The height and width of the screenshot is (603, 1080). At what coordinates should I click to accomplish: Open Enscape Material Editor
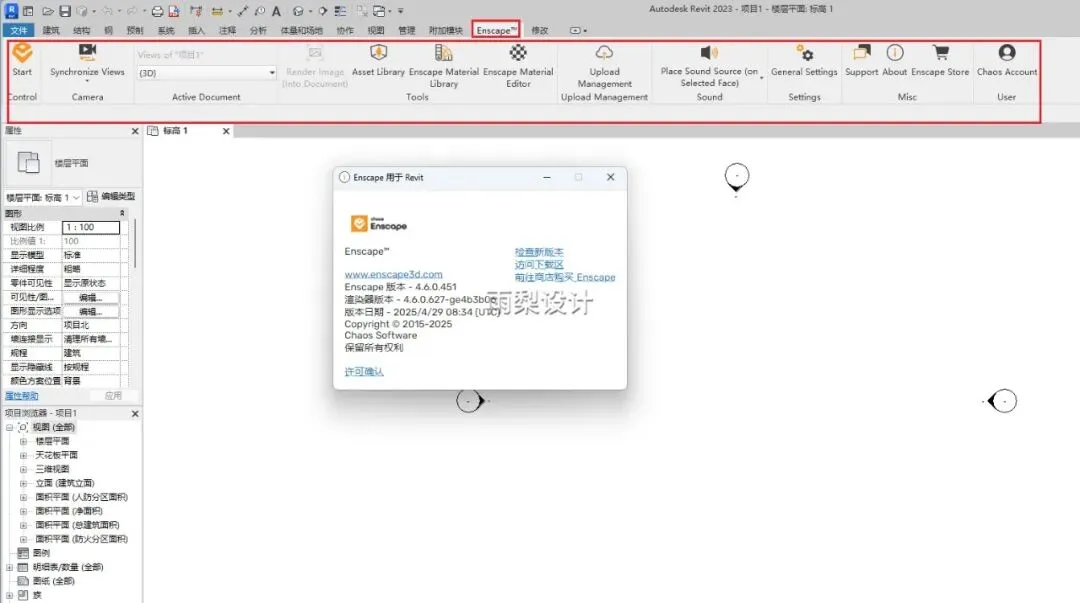(x=518, y=66)
